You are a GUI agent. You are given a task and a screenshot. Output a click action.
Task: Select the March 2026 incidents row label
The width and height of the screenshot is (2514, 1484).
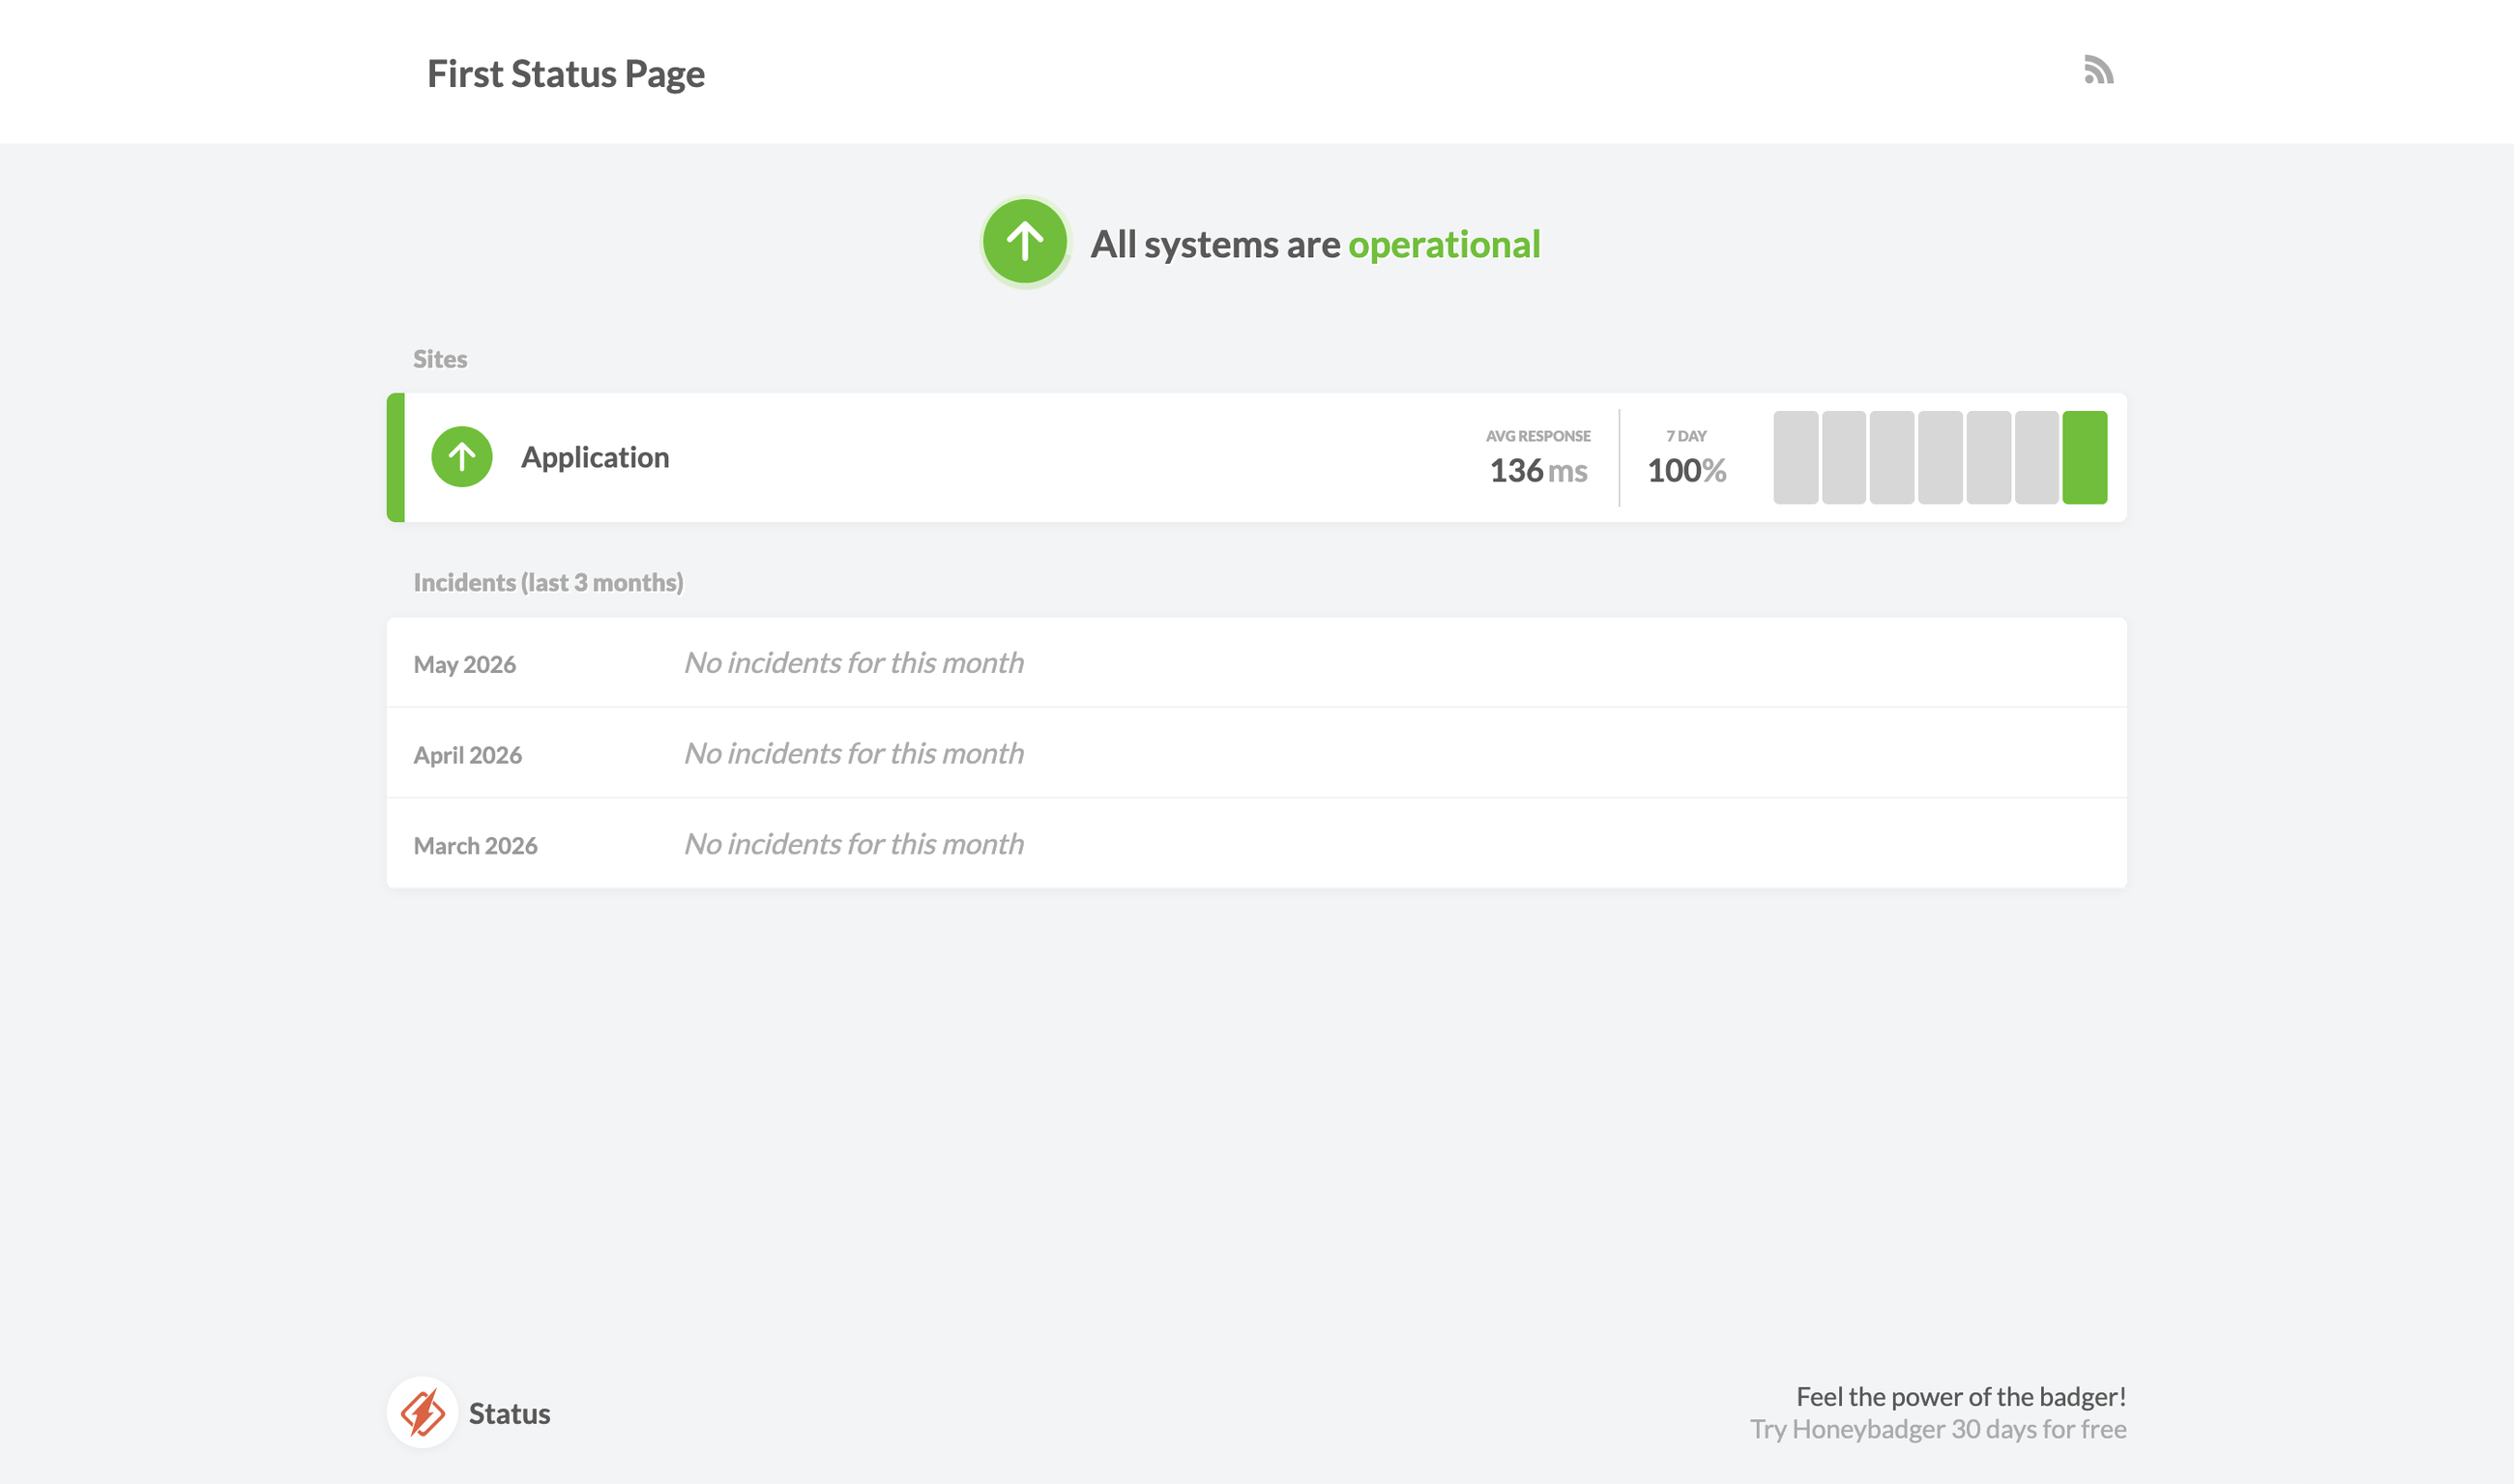click(476, 846)
